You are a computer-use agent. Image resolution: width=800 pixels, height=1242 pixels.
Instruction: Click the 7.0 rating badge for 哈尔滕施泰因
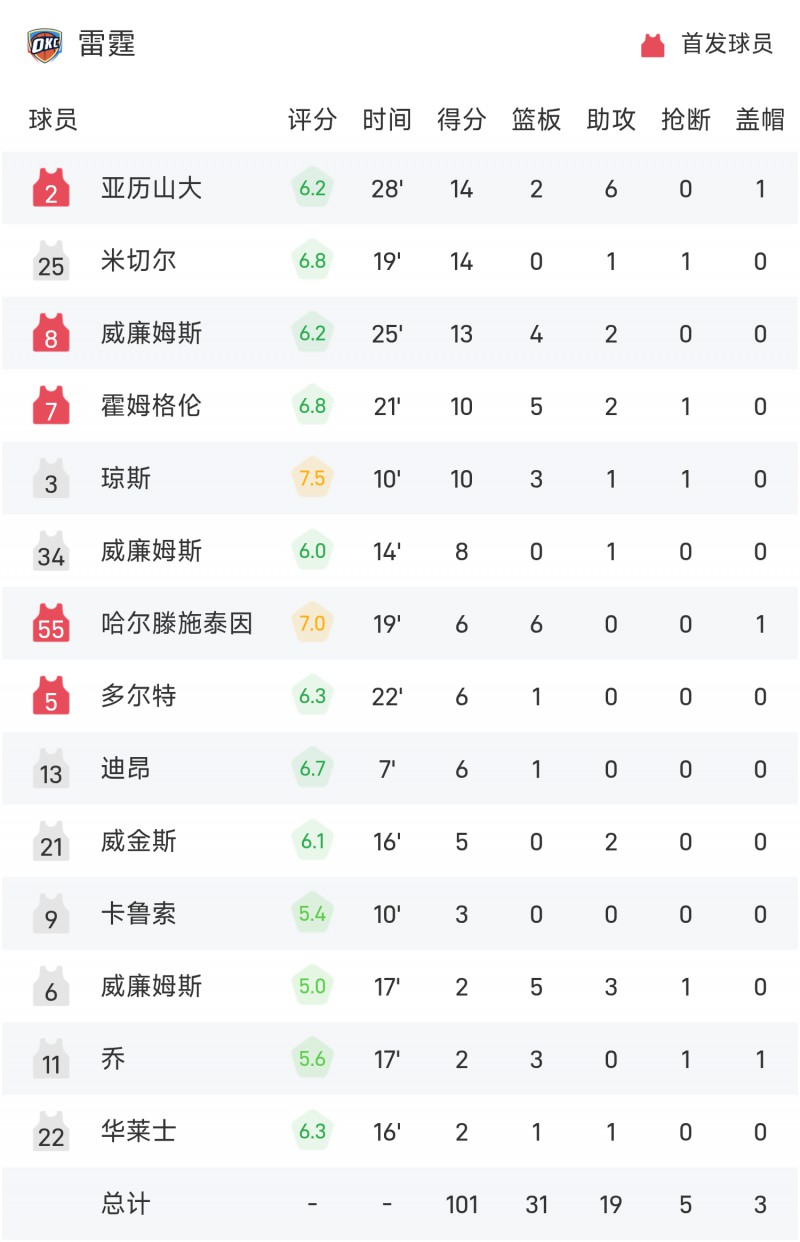312,623
